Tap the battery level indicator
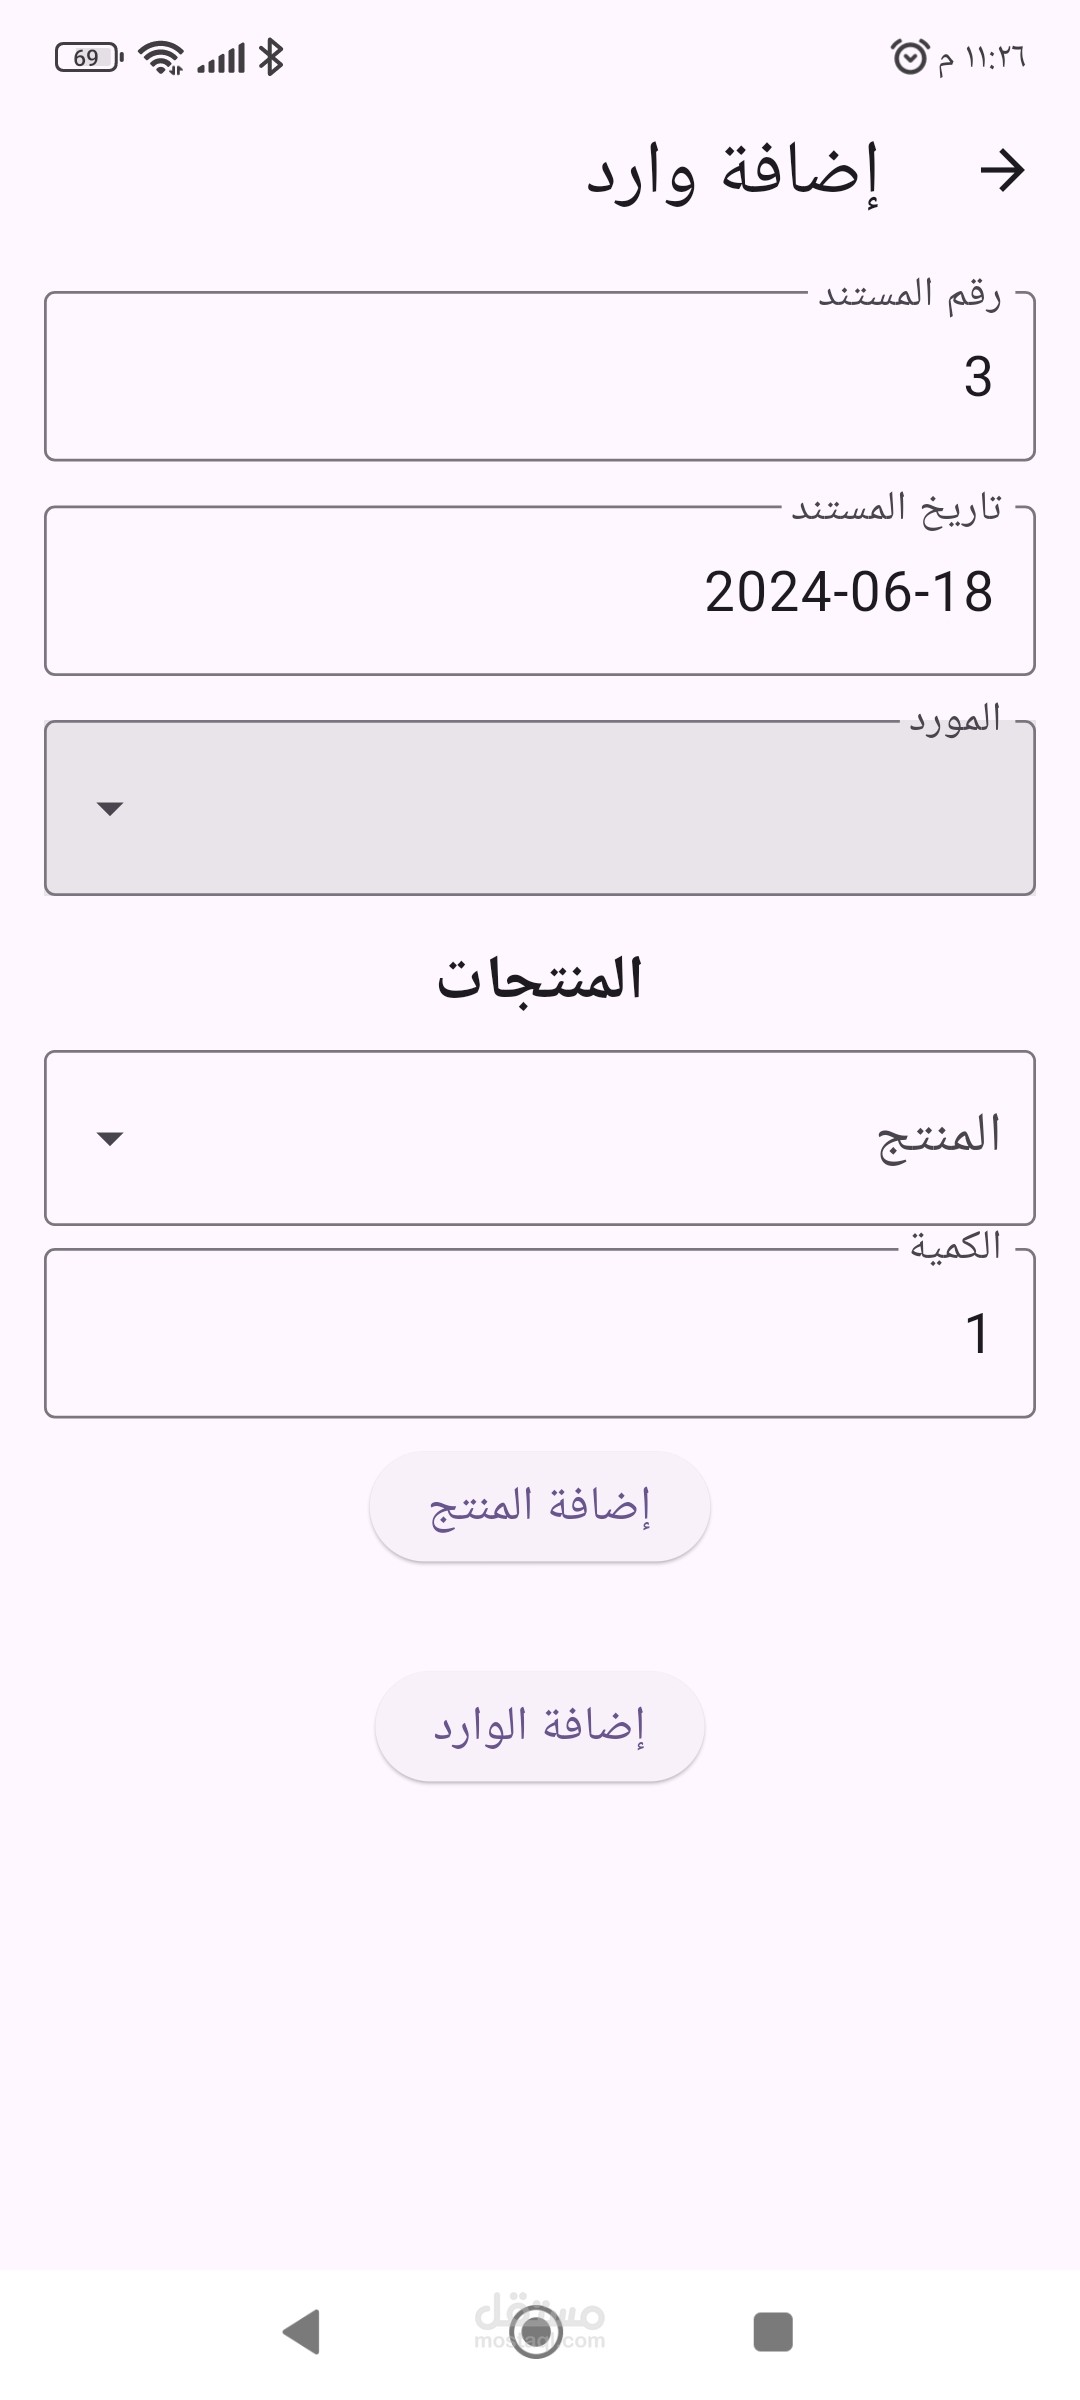Screen dimensions: 1080x2400 pos(88,57)
